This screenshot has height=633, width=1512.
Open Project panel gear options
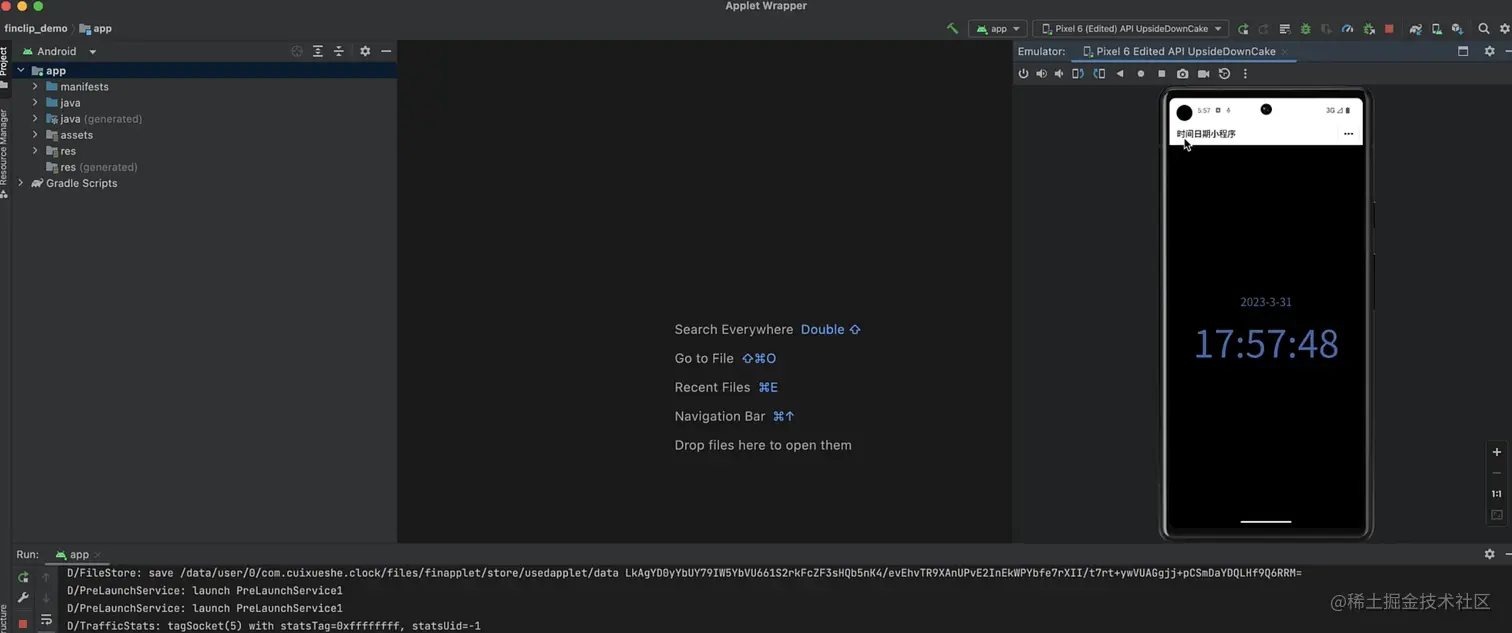[365, 51]
